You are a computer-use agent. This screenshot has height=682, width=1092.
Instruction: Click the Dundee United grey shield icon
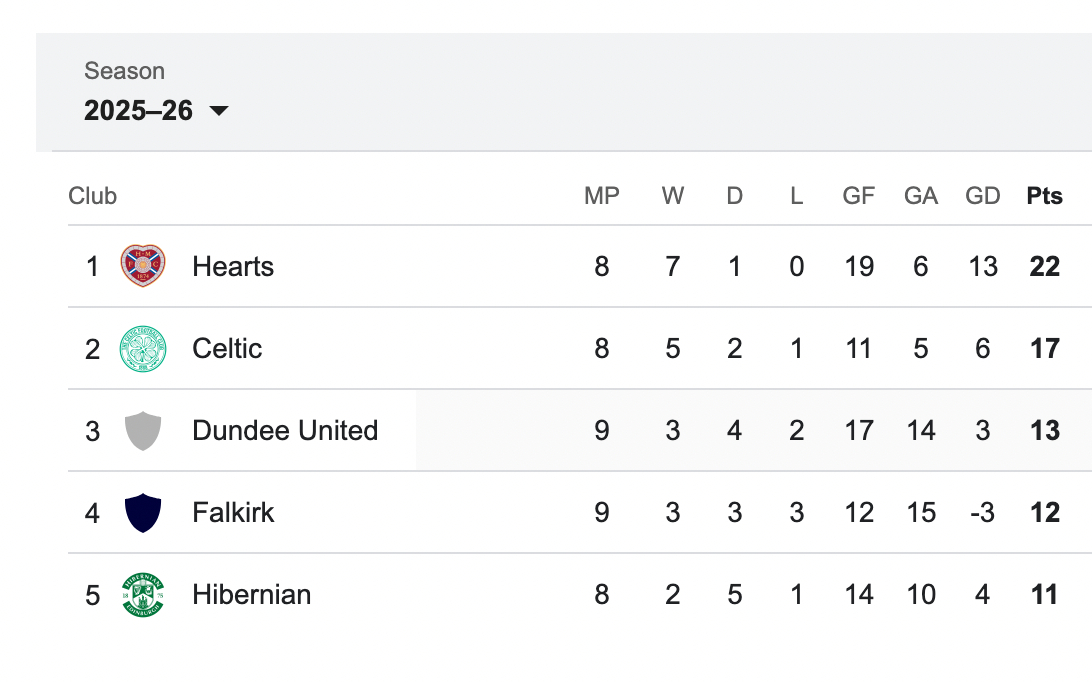coord(143,431)
